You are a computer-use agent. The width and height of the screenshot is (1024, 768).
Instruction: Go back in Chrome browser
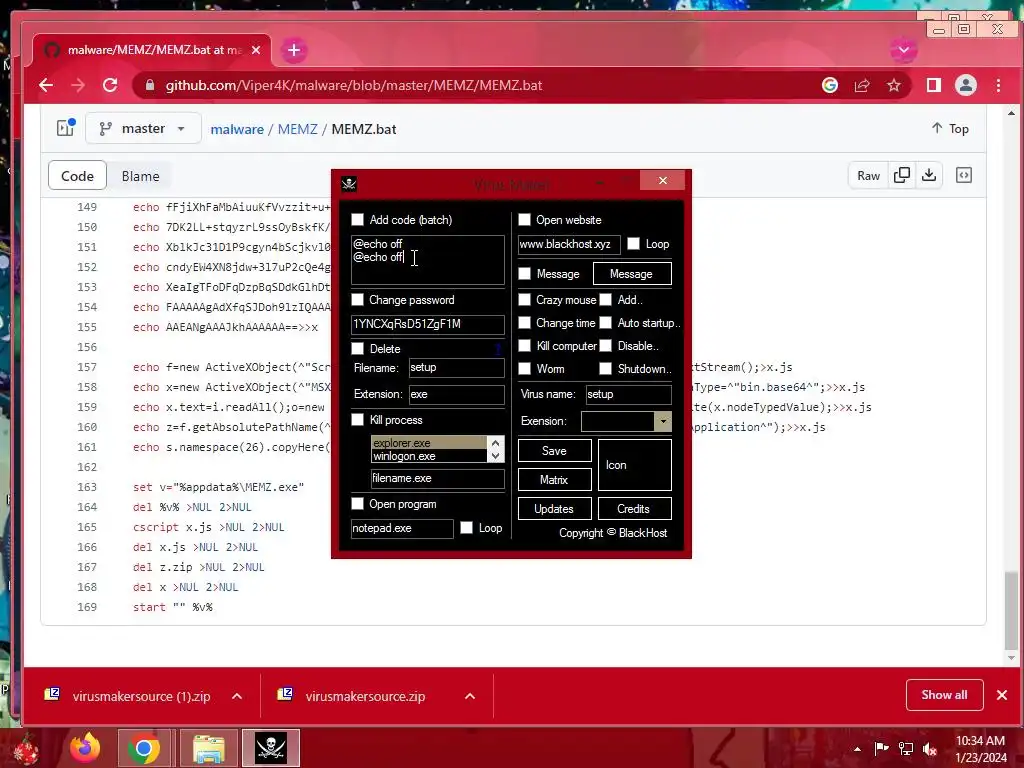click(46, 85)
